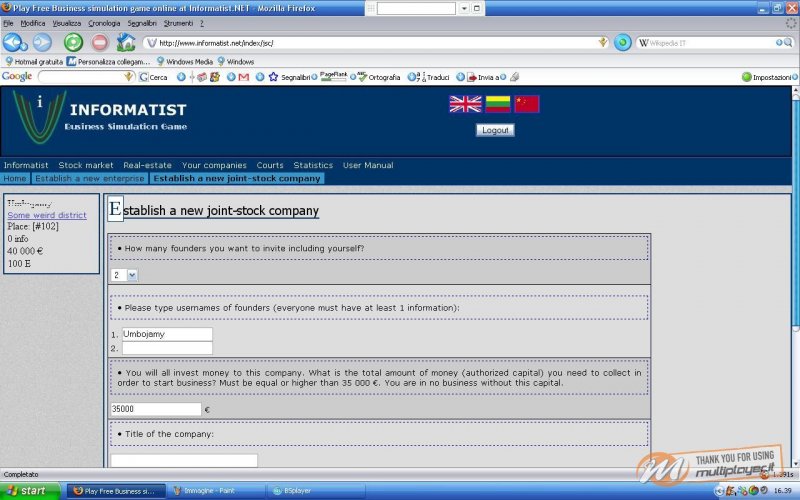Switch language with the Lithuanian flag
800x500 pixels.
click(x=498, y=104)
